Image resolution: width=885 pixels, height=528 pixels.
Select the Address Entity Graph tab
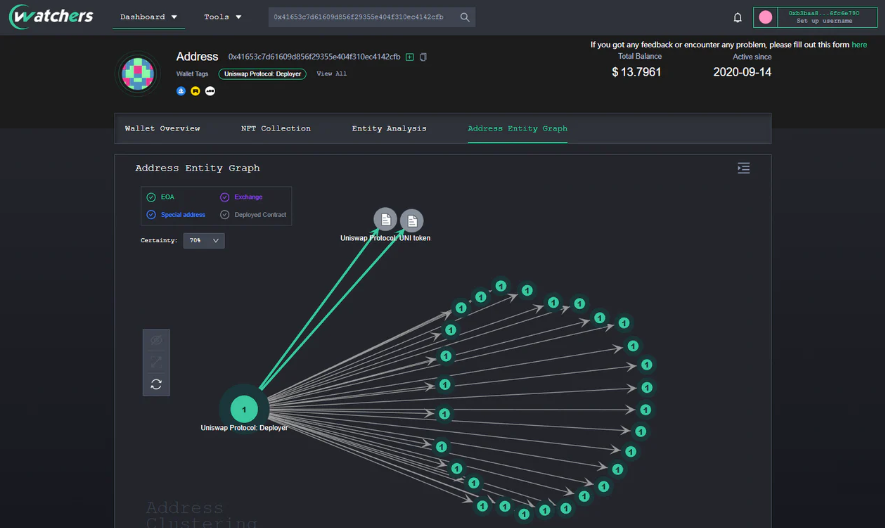[518, 129]
